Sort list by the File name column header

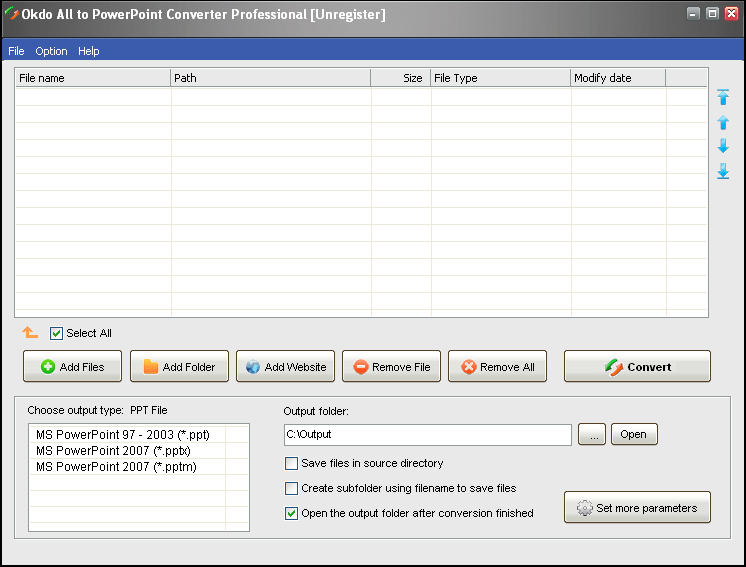point(93,78)
